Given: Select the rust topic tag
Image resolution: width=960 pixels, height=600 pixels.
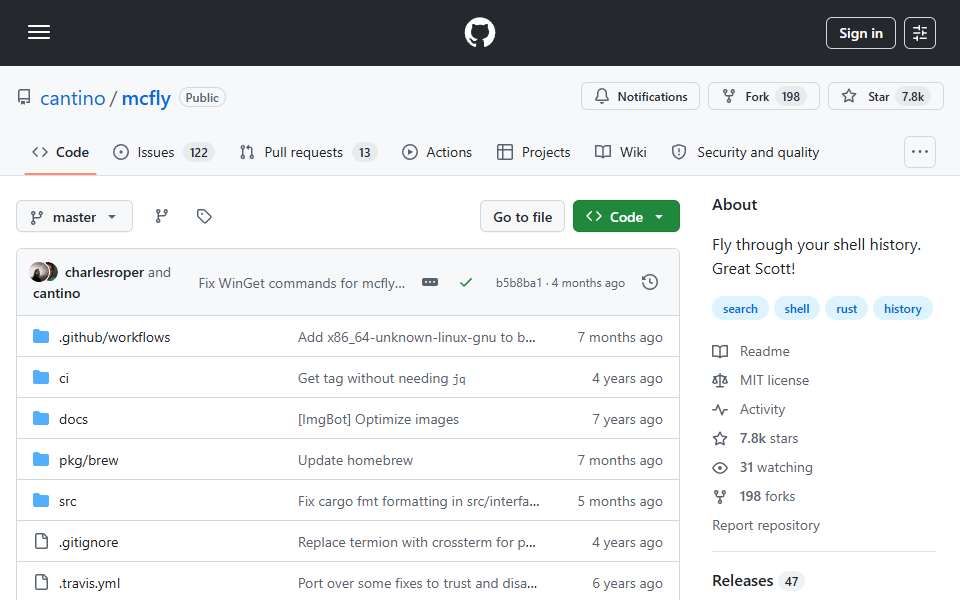Looking at the screenshot, I should pos(846,309).
